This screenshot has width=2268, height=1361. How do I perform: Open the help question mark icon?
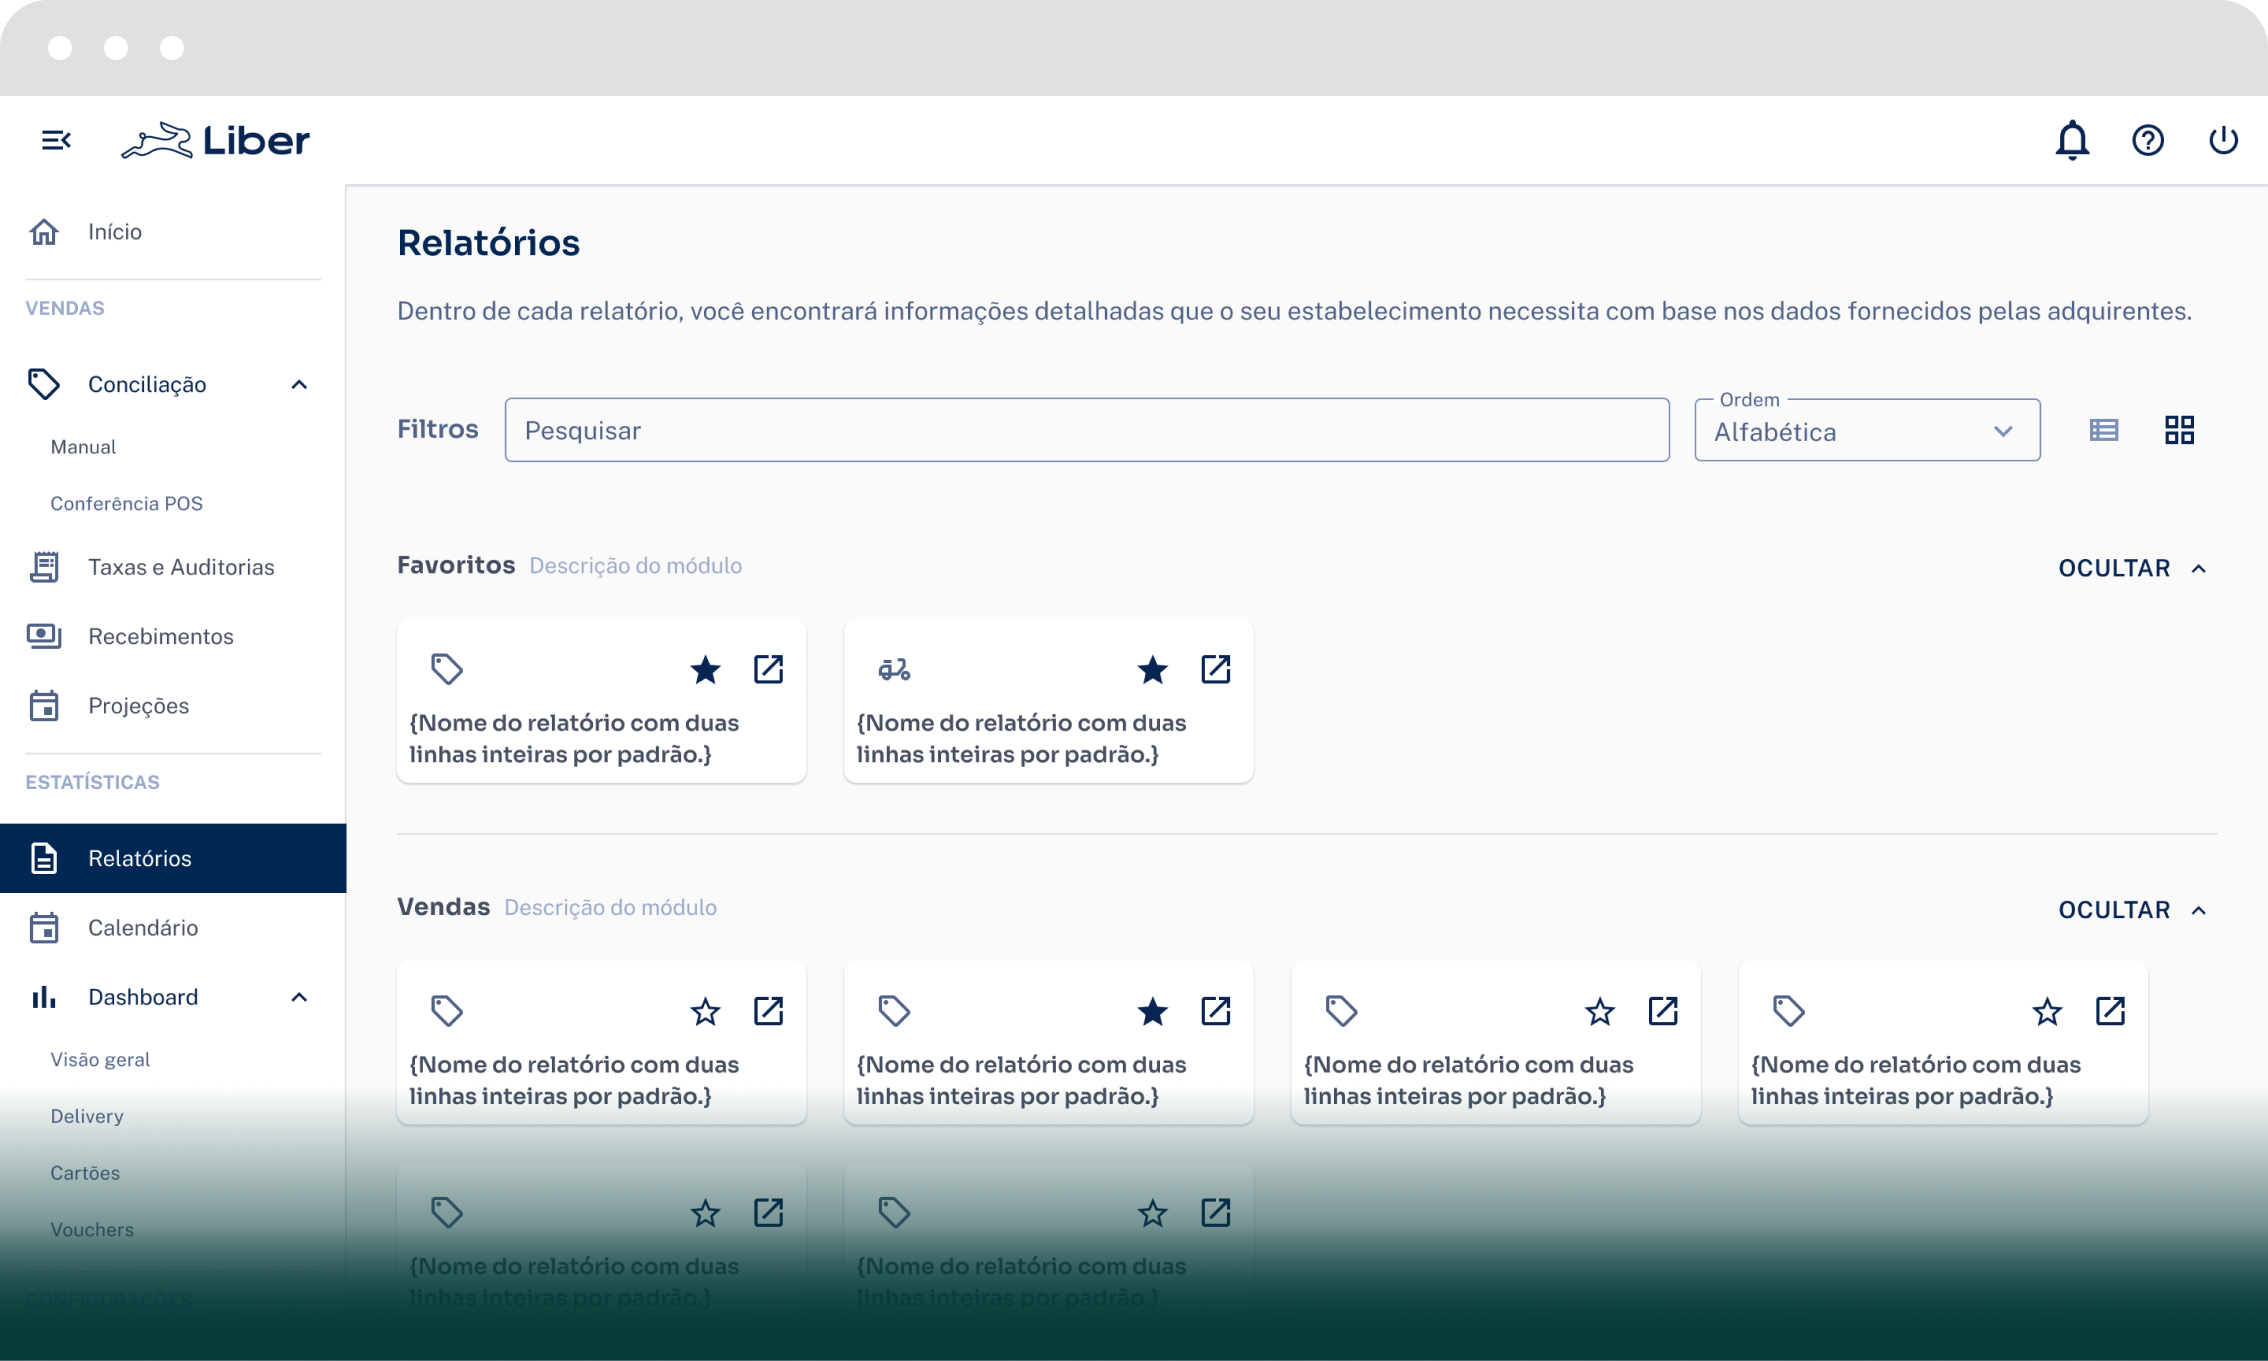(2147, 140)
